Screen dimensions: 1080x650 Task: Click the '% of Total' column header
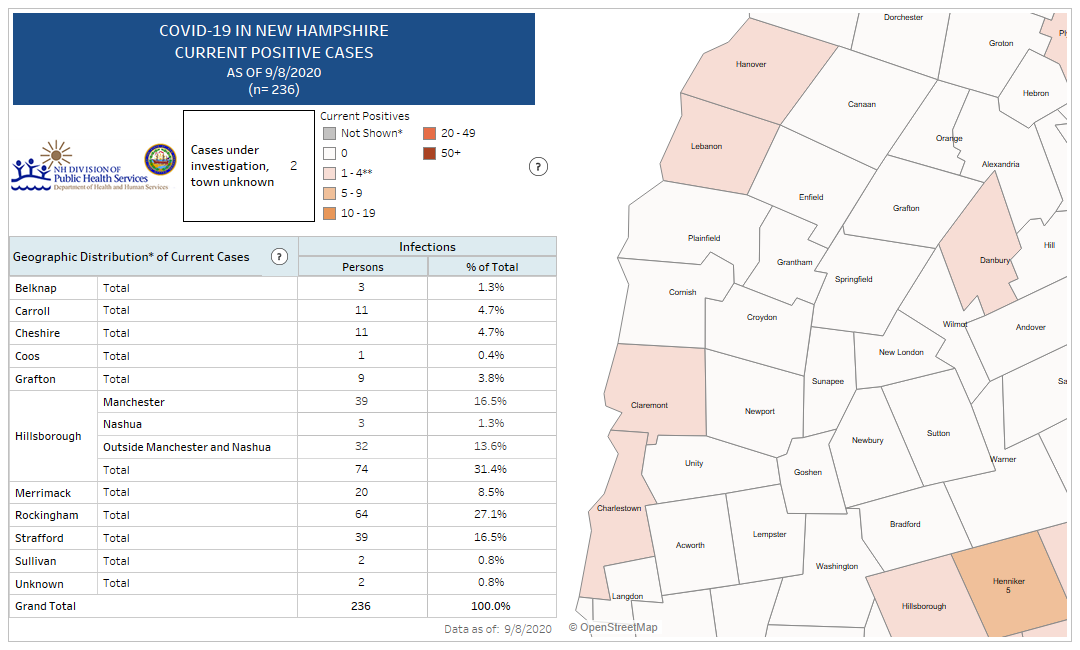tap(492, 267)
